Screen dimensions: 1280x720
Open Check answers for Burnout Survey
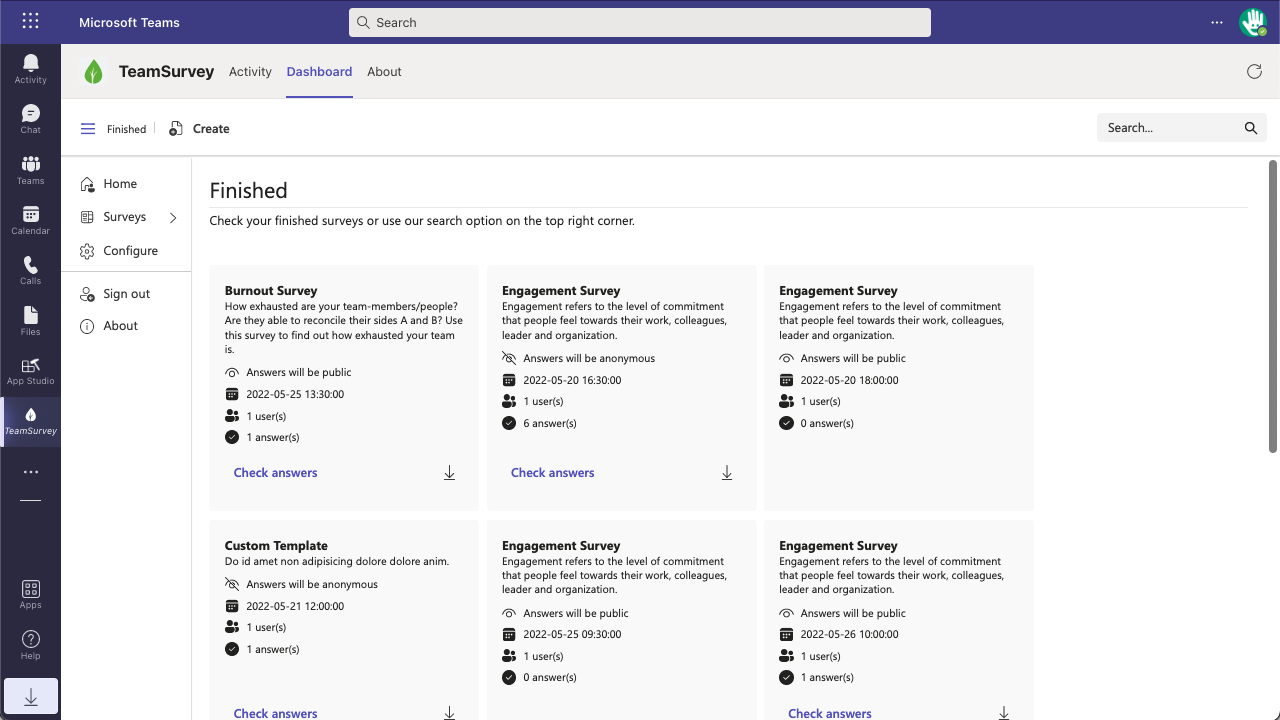(x=275, y=473)
